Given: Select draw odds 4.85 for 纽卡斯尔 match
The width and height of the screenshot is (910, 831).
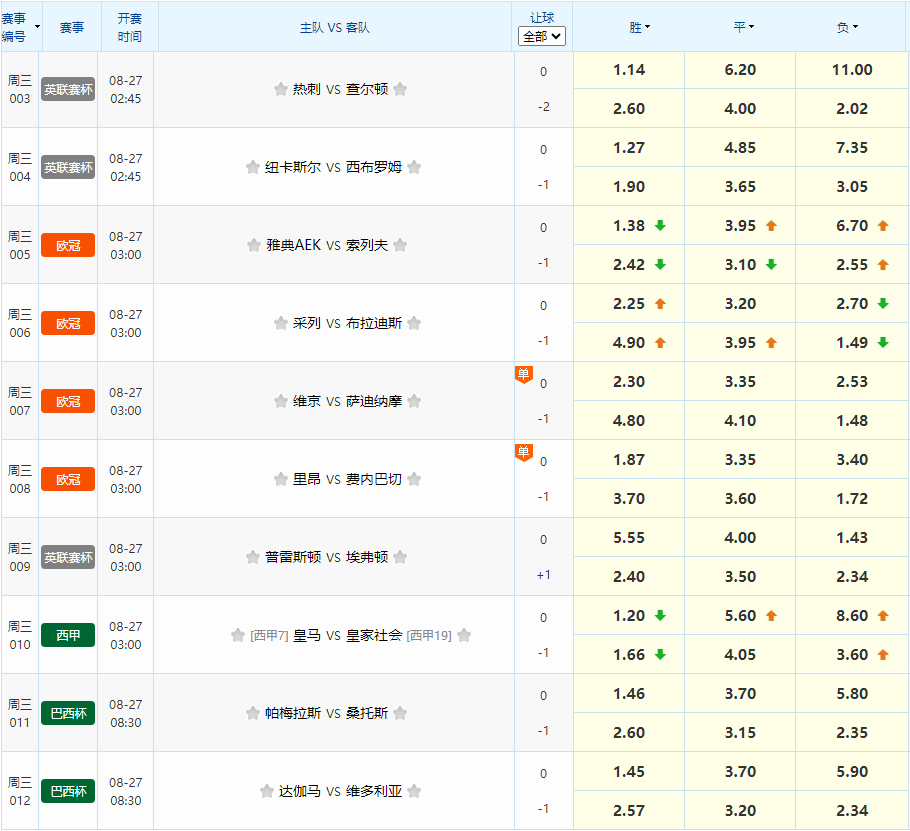Looking at the screenshot, I should pyautogui.click(x=740, y=148).
